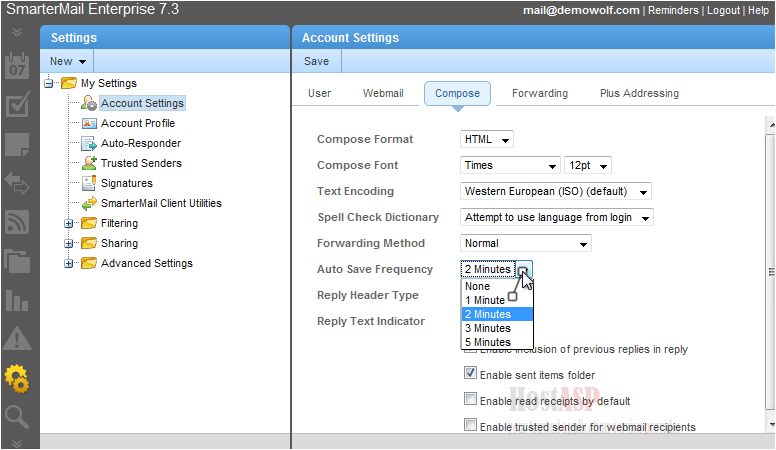
Task: Click the My Settings folder icon
Action: (69, 83)
